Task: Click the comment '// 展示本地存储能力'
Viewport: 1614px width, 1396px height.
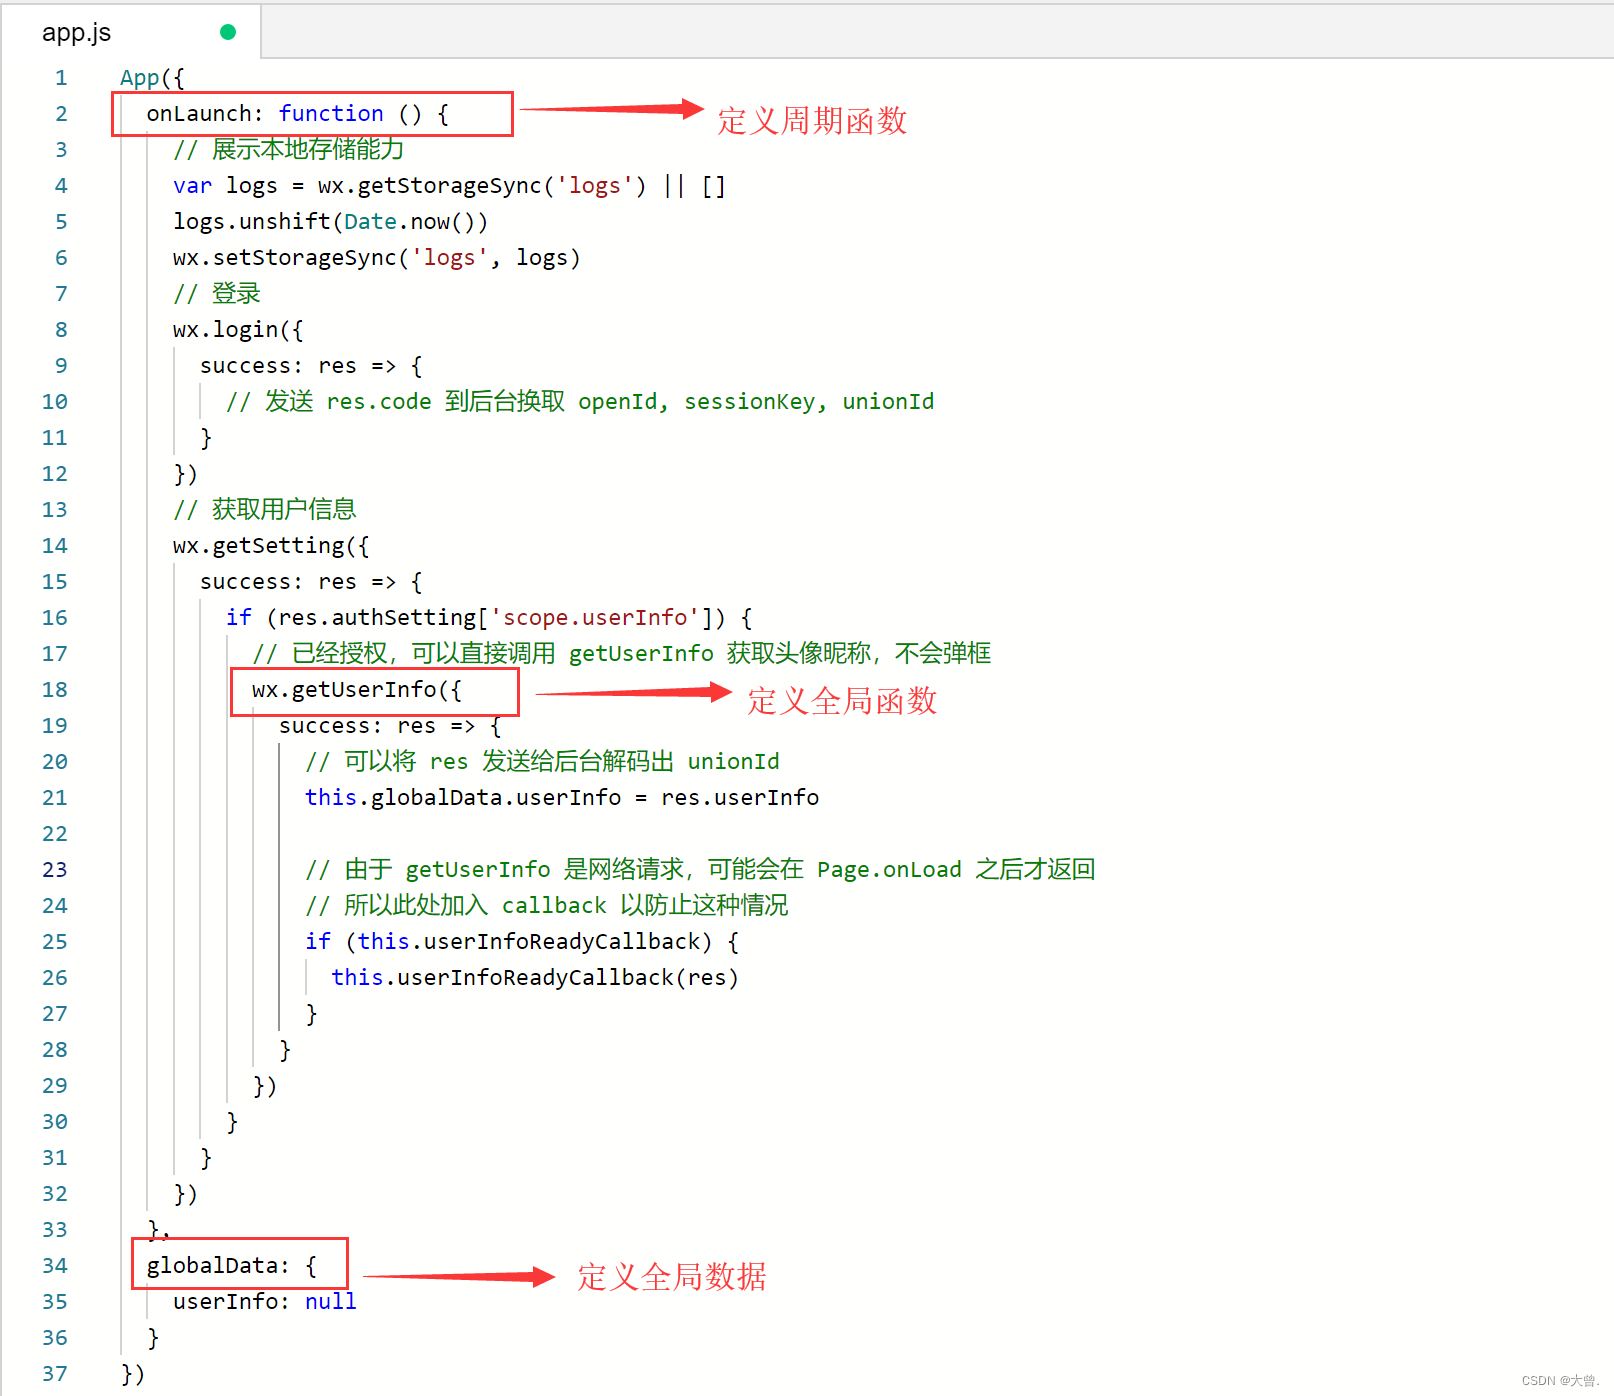Action: (288, 150)
